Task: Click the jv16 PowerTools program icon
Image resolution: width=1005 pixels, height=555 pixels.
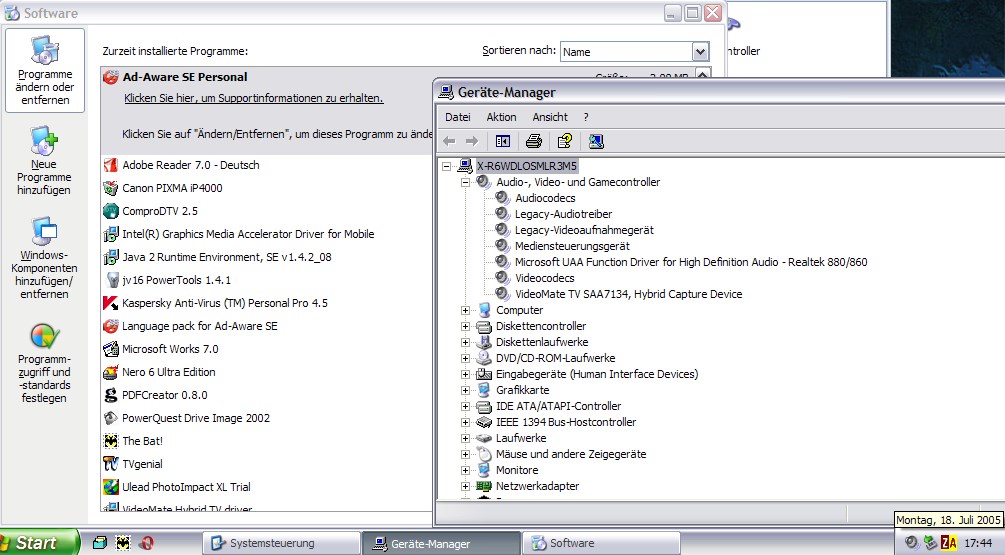Action: (x=112, y=280)
